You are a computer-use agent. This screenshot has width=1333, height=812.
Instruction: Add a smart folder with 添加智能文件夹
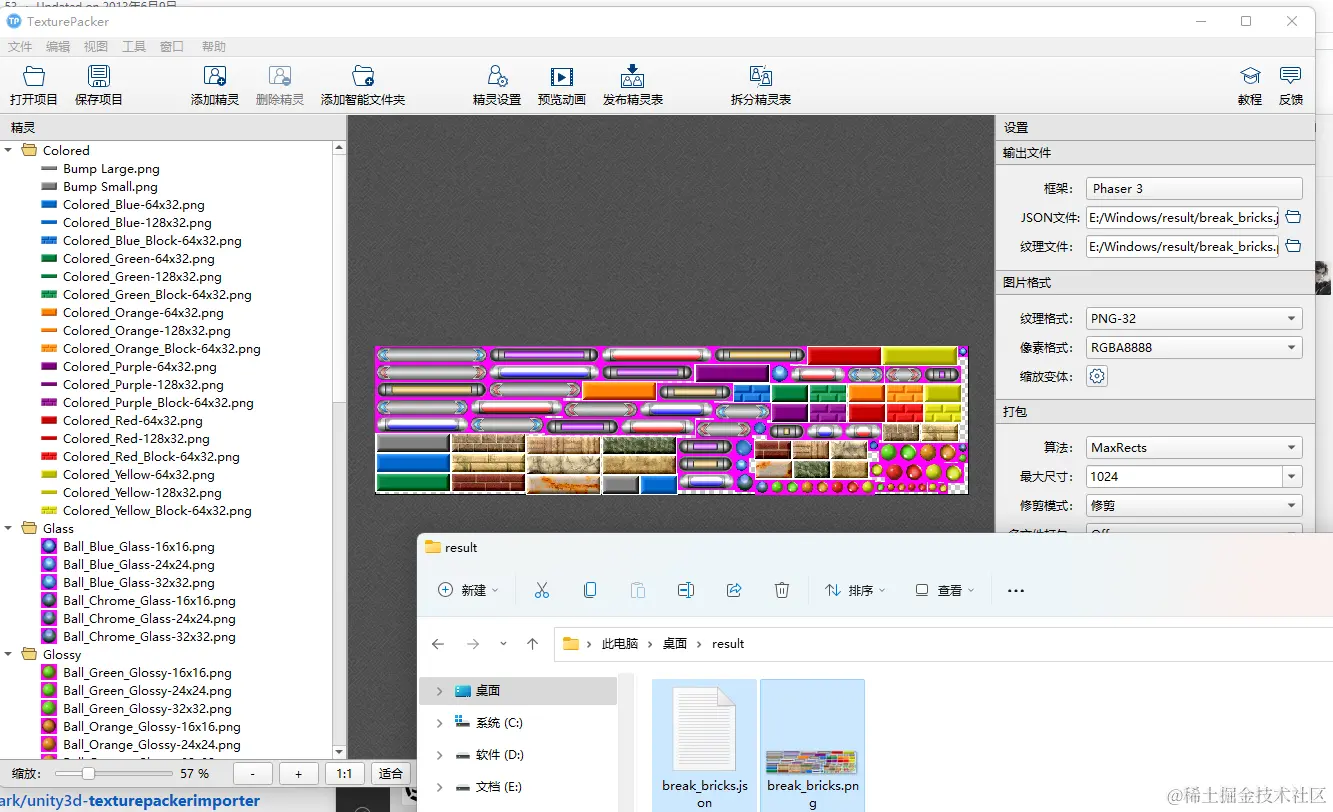pos(363,85)
